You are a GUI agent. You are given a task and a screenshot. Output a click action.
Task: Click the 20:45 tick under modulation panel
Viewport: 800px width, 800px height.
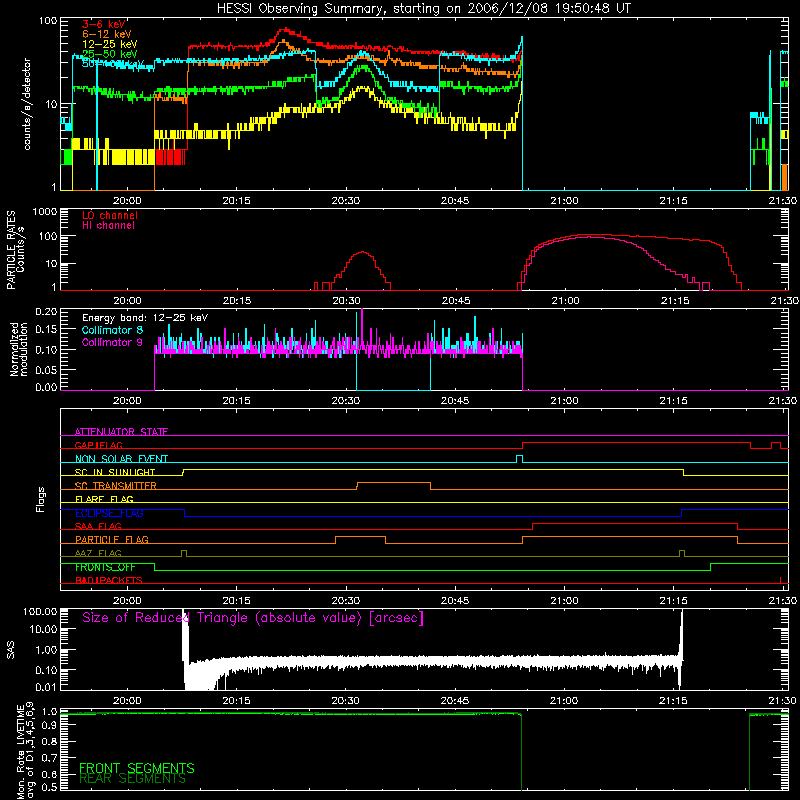coord(455,401)
